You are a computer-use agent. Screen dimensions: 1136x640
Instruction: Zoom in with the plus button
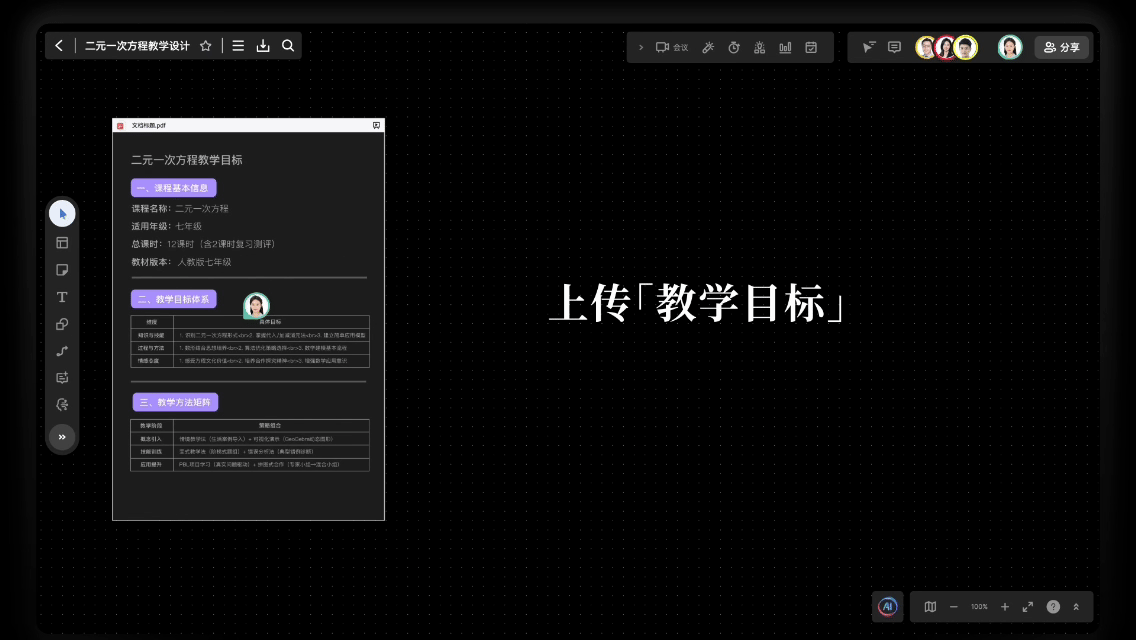(1005, 607)
